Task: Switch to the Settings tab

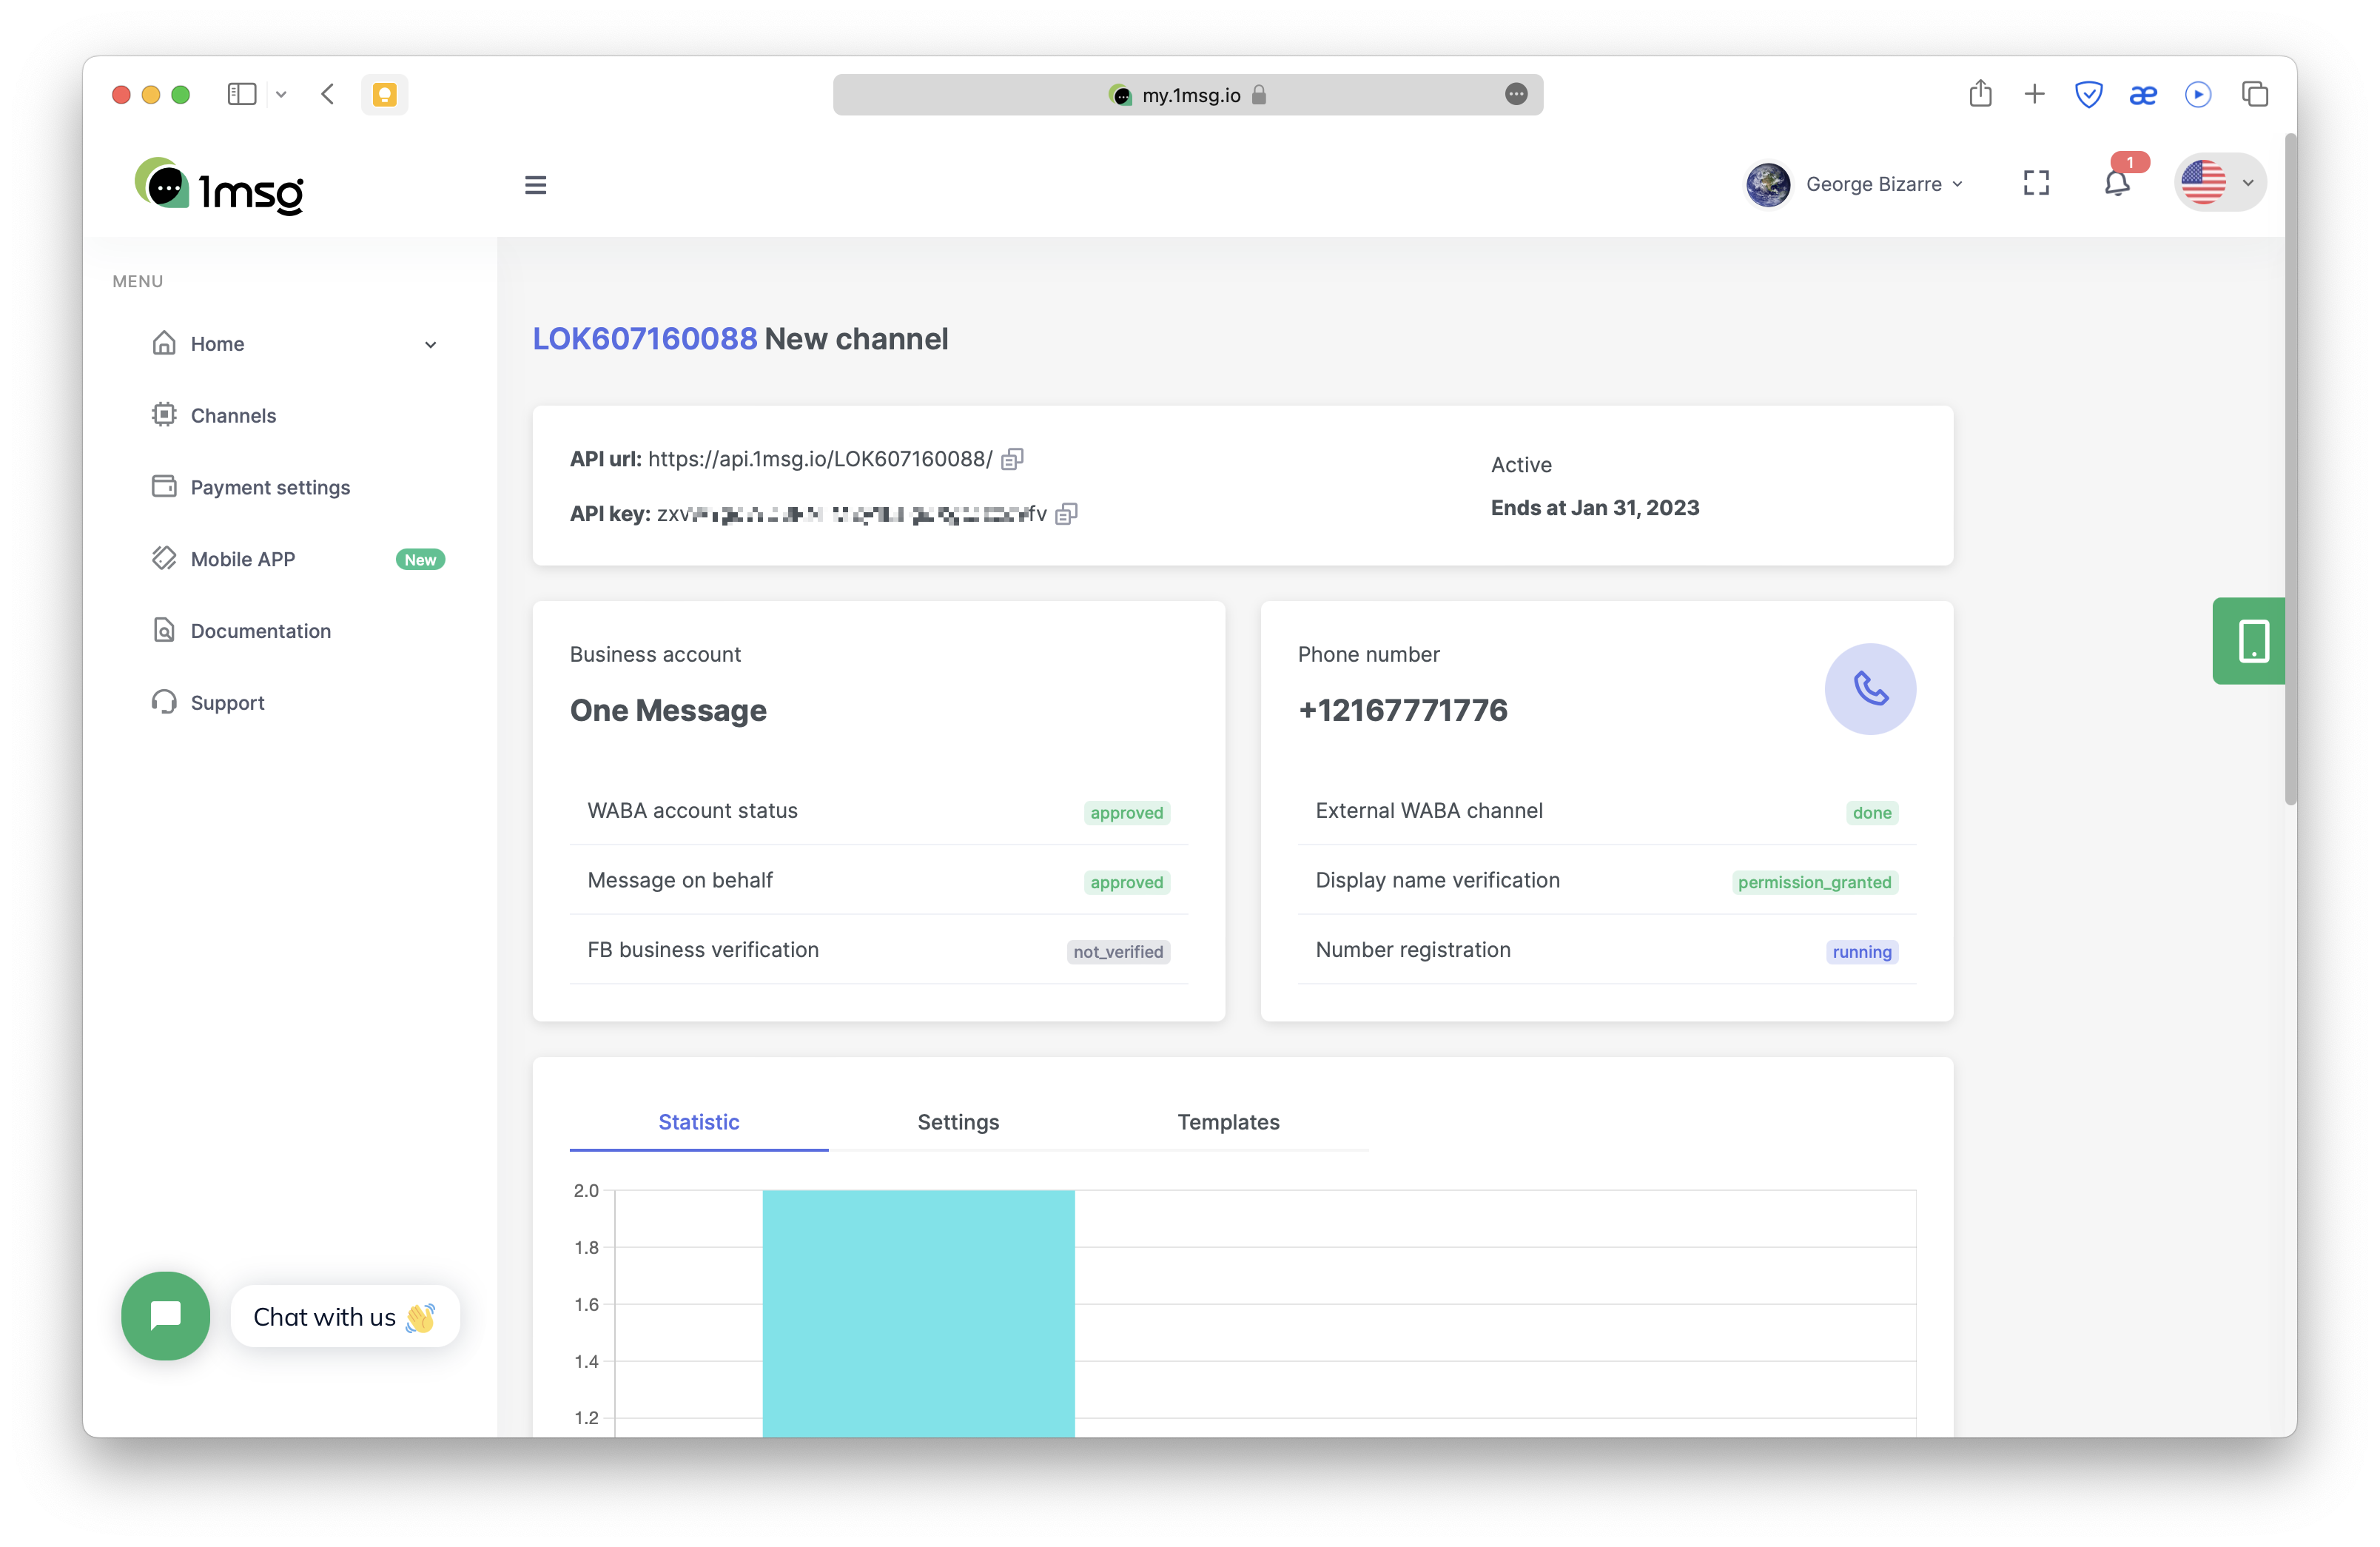Action: click(957, 1122)
